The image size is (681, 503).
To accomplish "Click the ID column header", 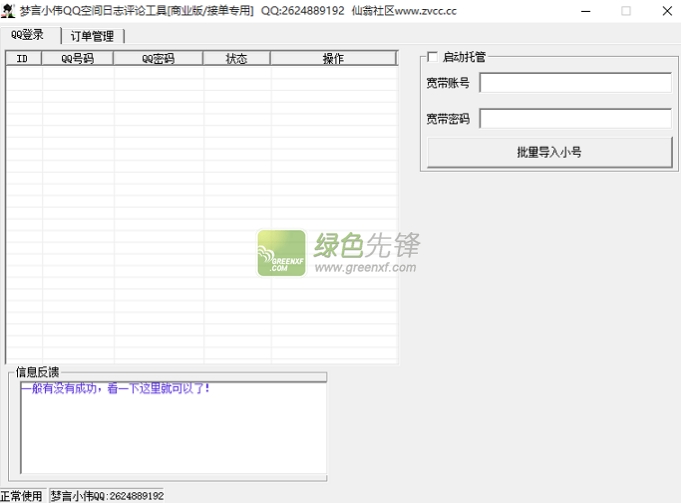I will point(23,58).
